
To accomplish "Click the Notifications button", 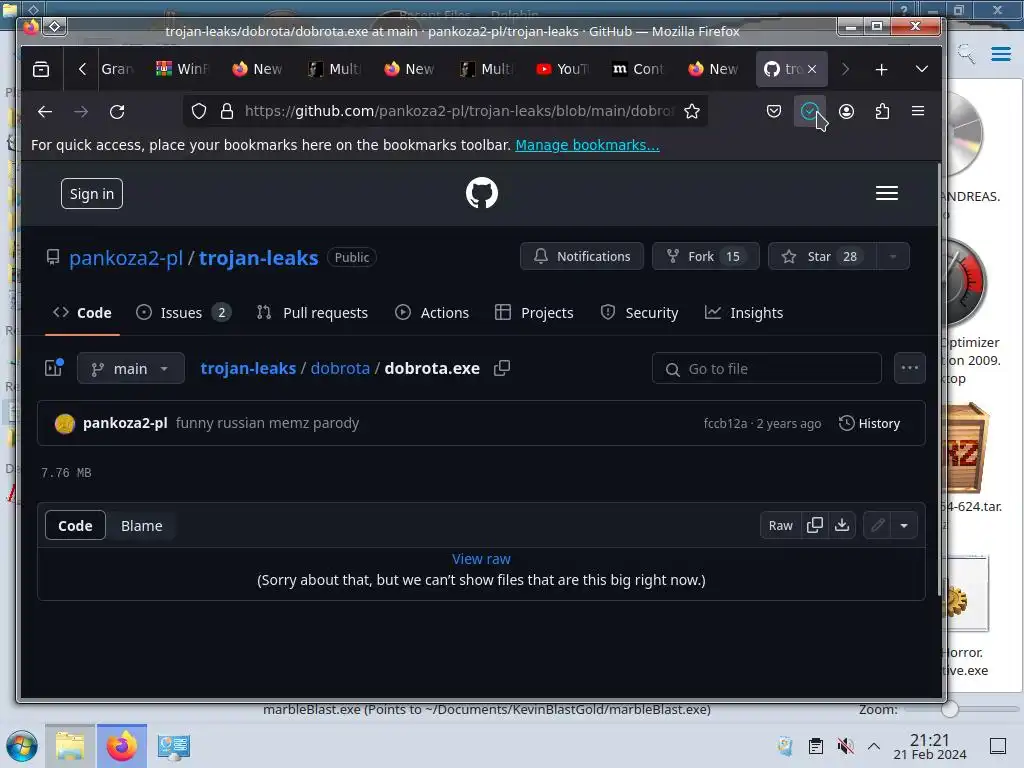I will 582,257.
